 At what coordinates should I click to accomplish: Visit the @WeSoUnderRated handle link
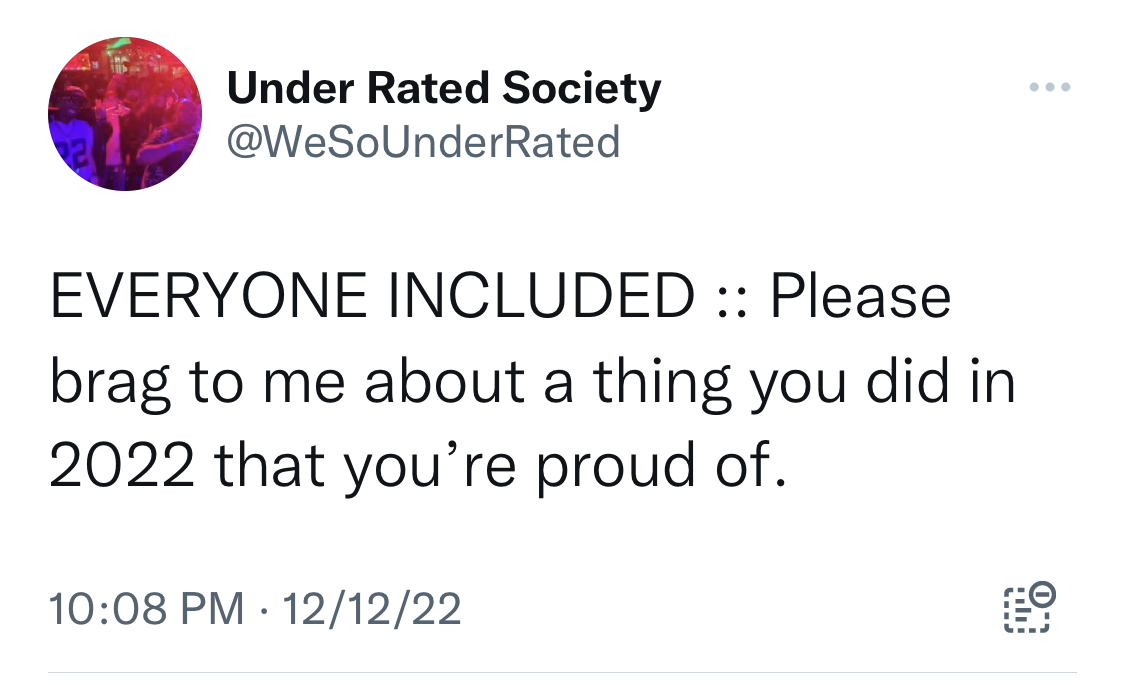pos(423,141)
